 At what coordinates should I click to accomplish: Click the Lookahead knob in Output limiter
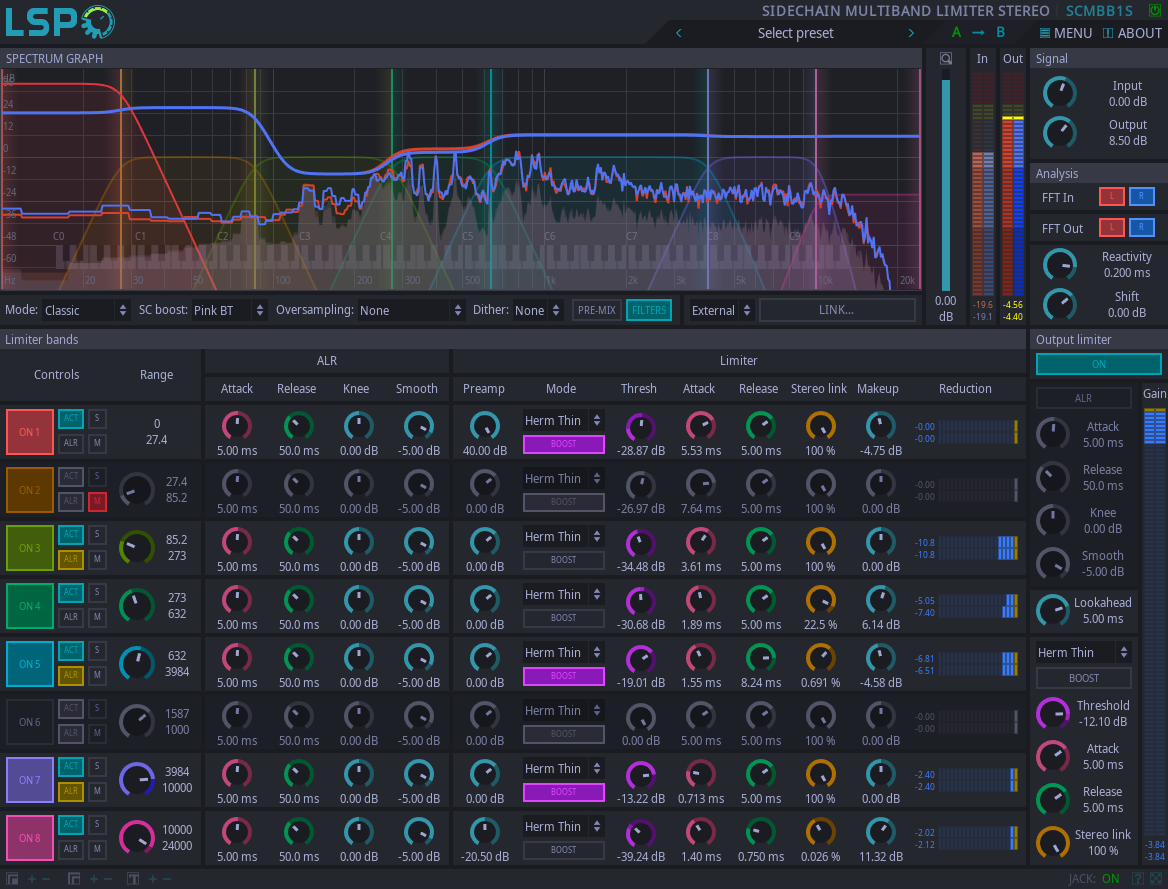click(x=1052, y=610)
